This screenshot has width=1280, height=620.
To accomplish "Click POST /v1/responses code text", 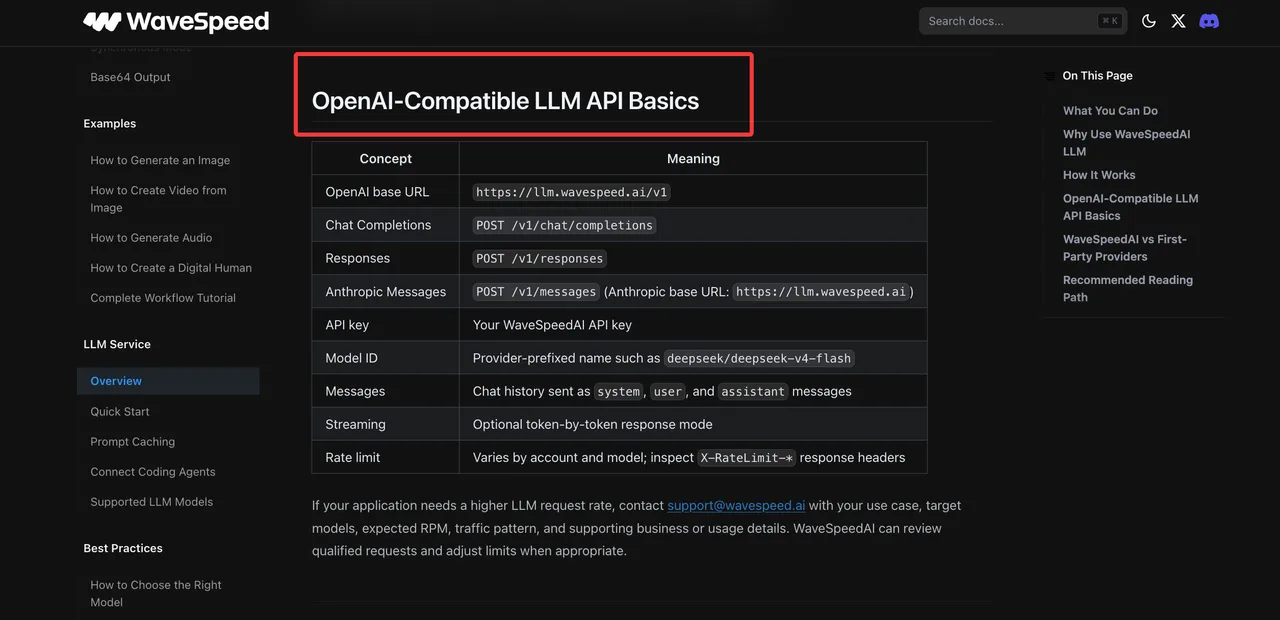I will pyautogui.click(x=539, y=258).
